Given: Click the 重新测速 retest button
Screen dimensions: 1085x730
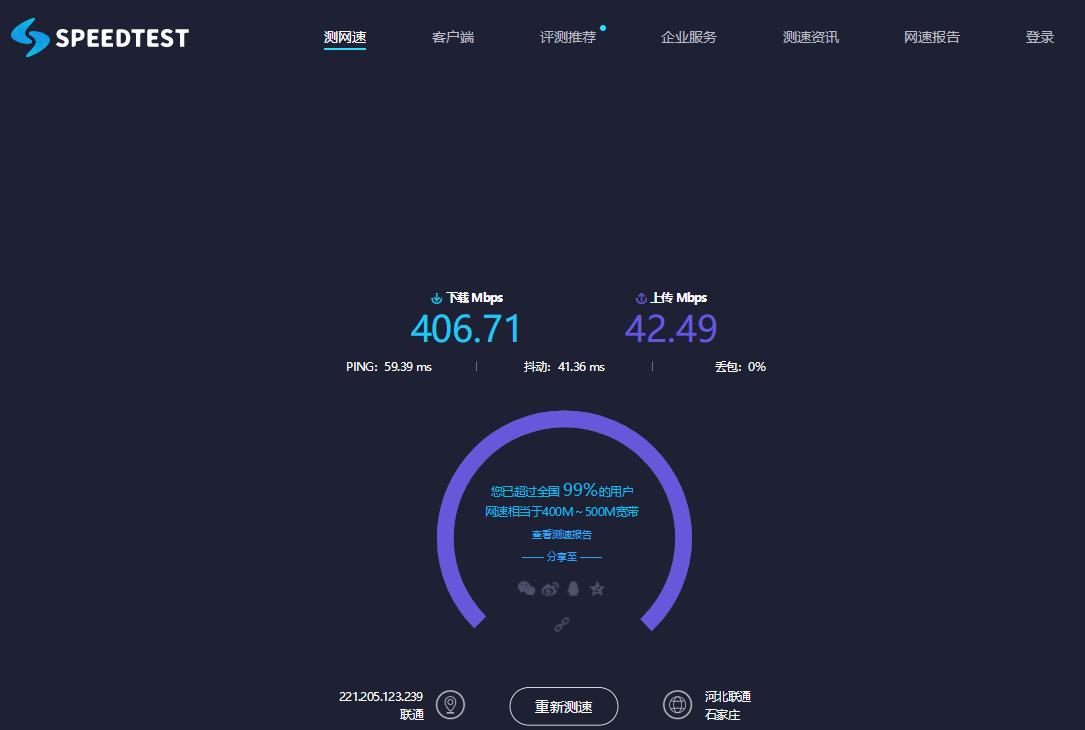Looking at the screenshot, I should (563, 706).
